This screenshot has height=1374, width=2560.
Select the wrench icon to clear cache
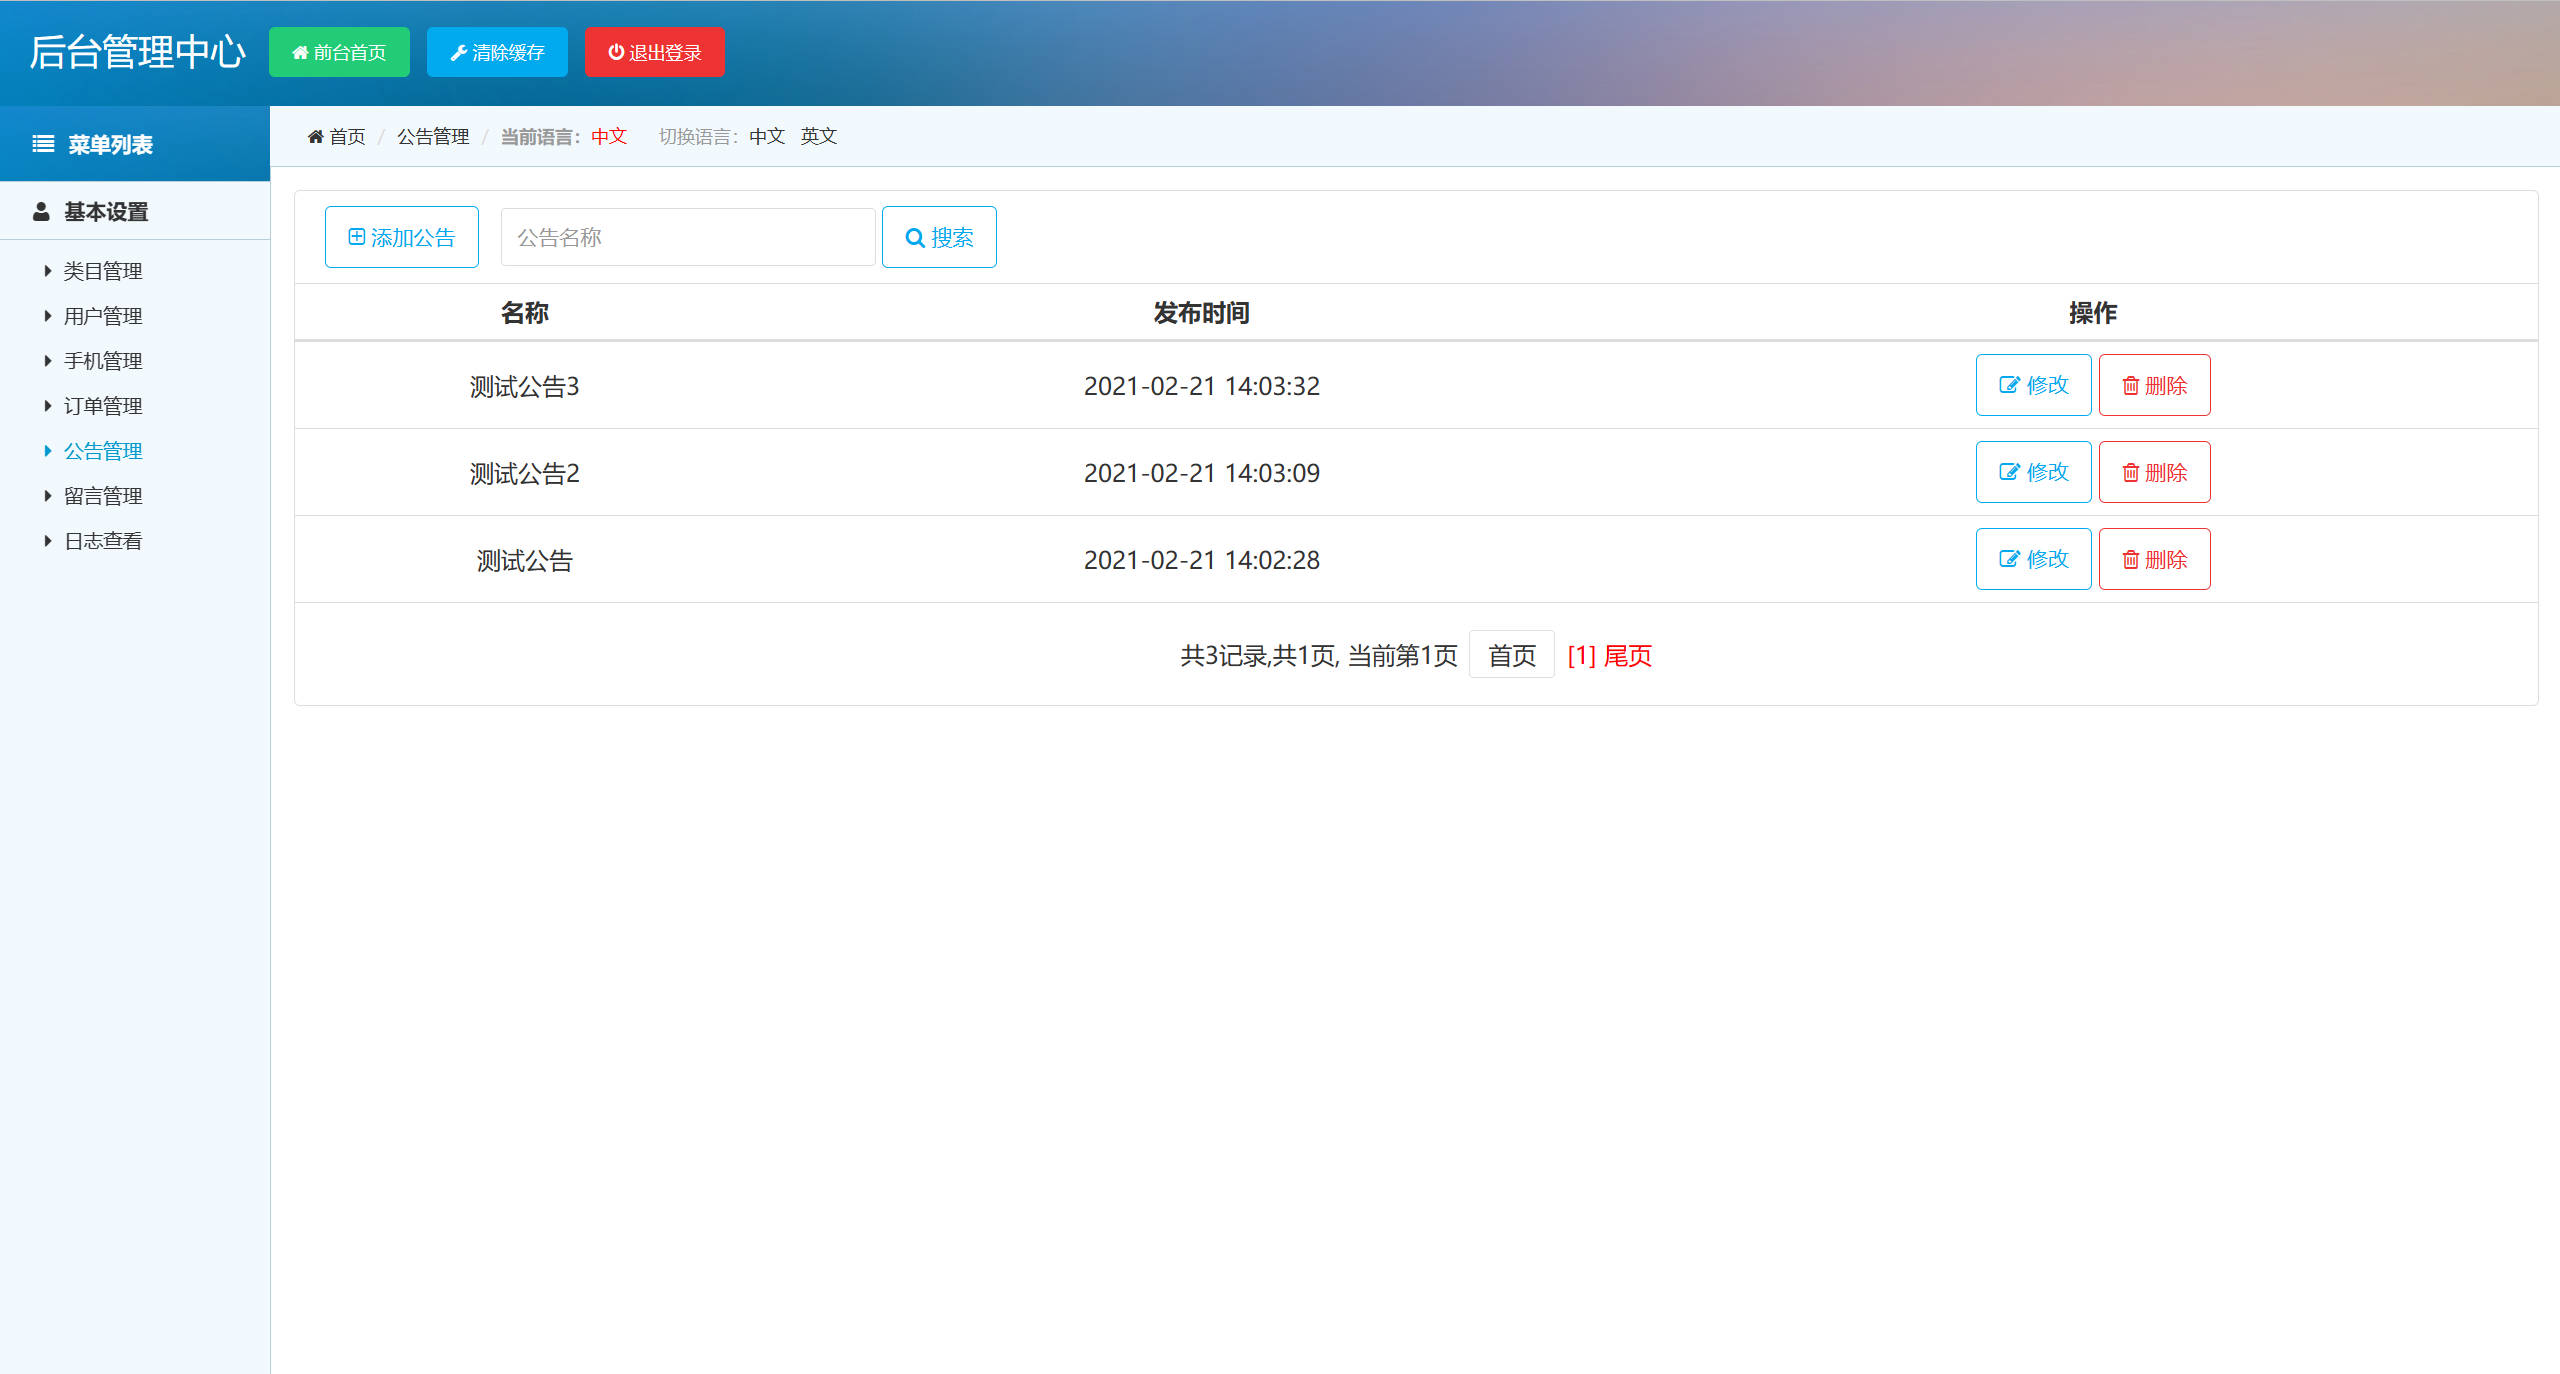pos(460,52)
